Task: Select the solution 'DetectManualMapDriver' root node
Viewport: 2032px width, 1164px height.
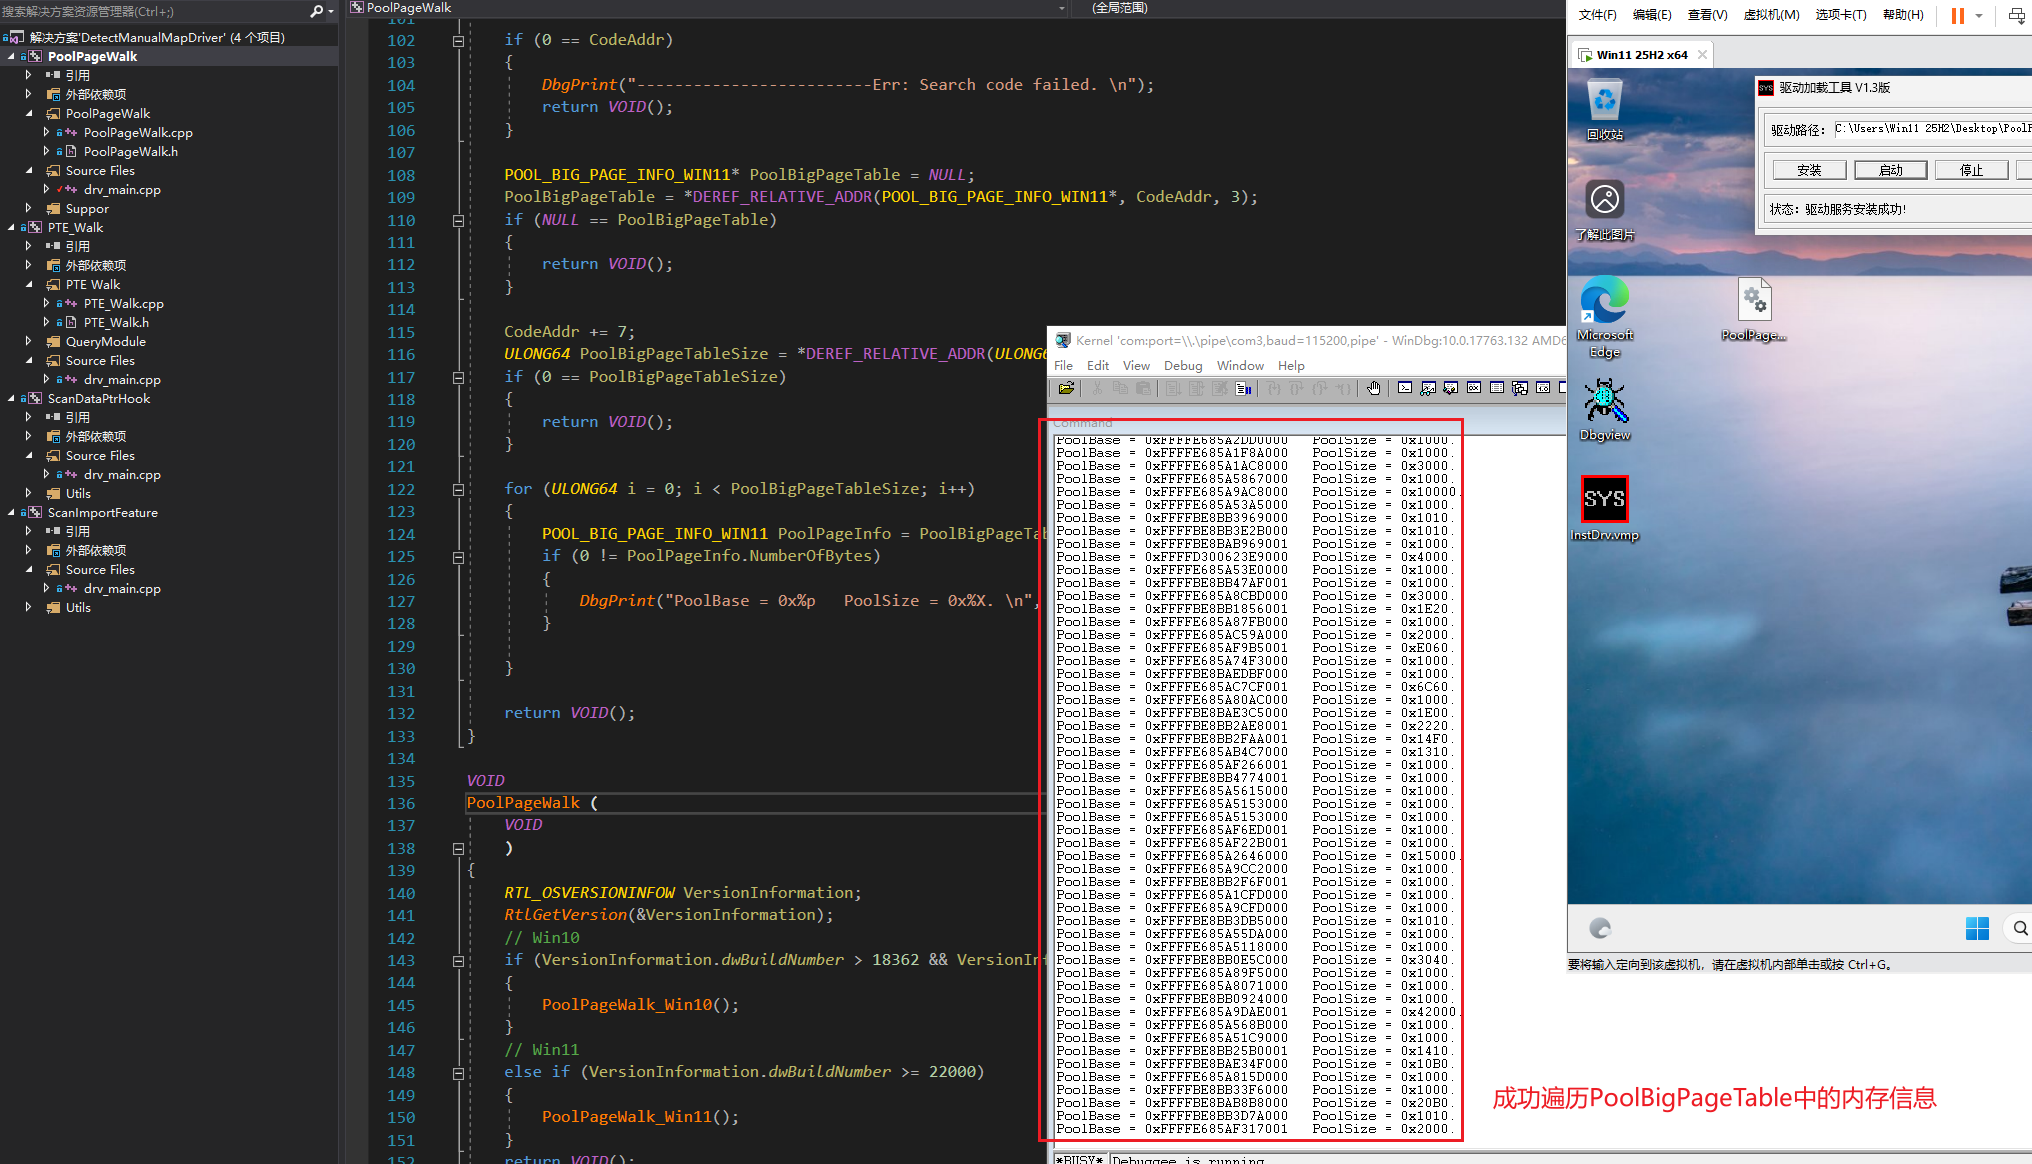Action: 157,38
